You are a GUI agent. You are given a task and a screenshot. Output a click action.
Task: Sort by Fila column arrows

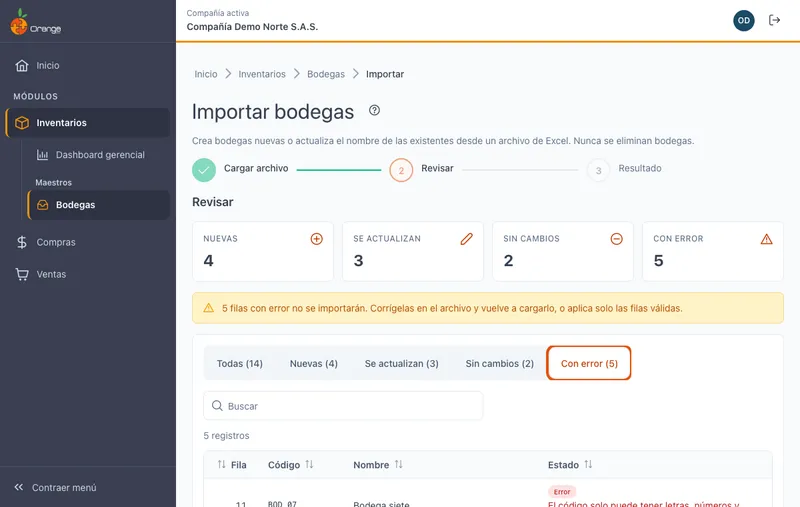(221, 464)
